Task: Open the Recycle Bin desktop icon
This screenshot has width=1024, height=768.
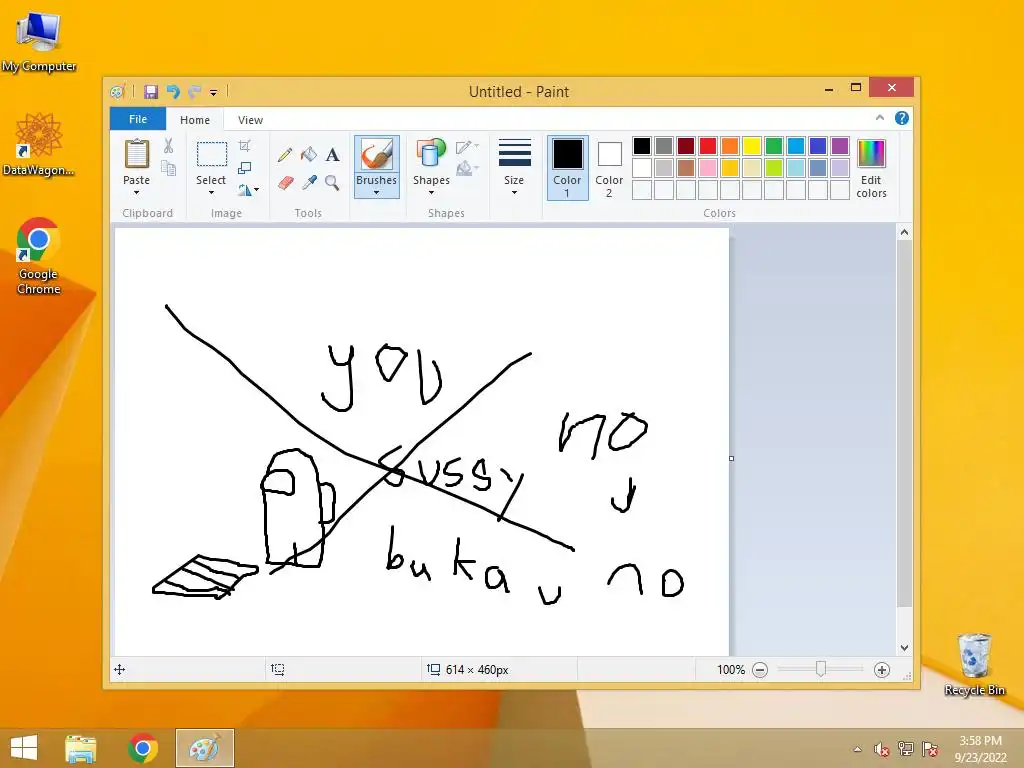Action: point(974,665)
